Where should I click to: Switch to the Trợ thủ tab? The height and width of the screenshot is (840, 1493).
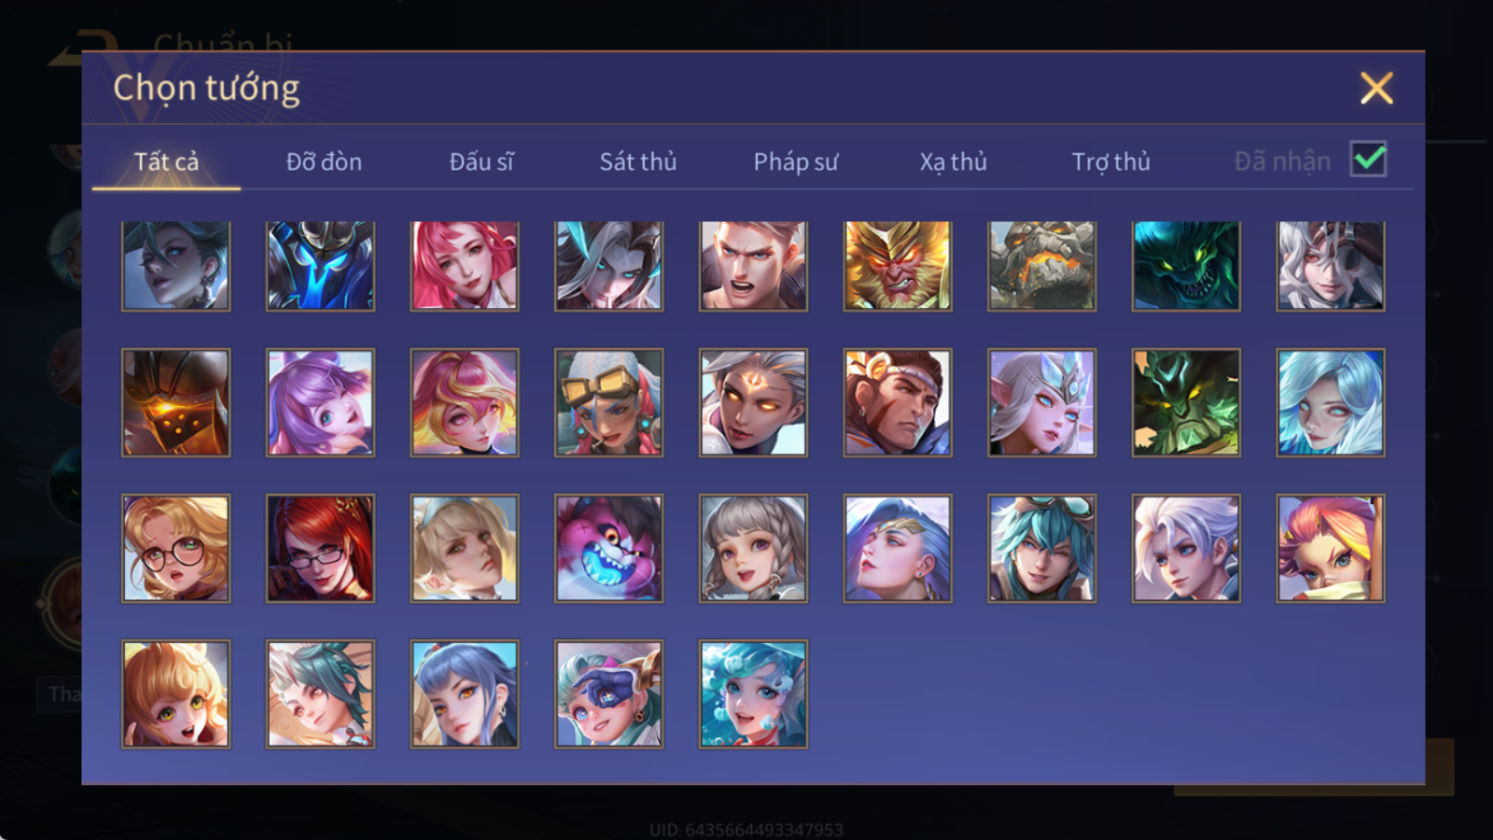point(1111,161)
